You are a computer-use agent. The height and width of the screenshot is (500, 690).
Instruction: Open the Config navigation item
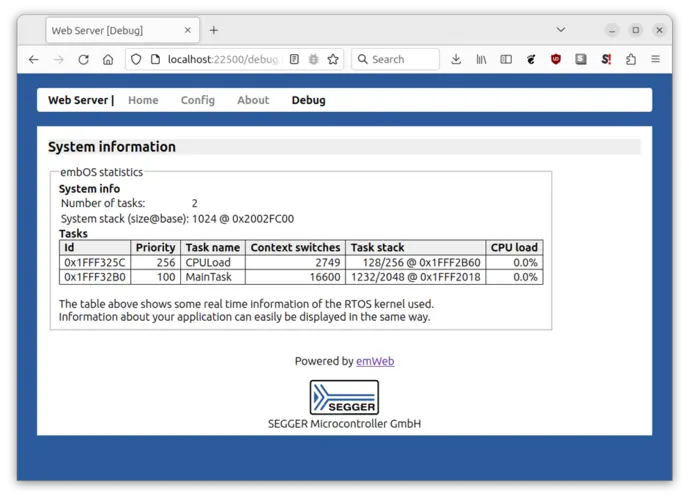pos(198,100)
